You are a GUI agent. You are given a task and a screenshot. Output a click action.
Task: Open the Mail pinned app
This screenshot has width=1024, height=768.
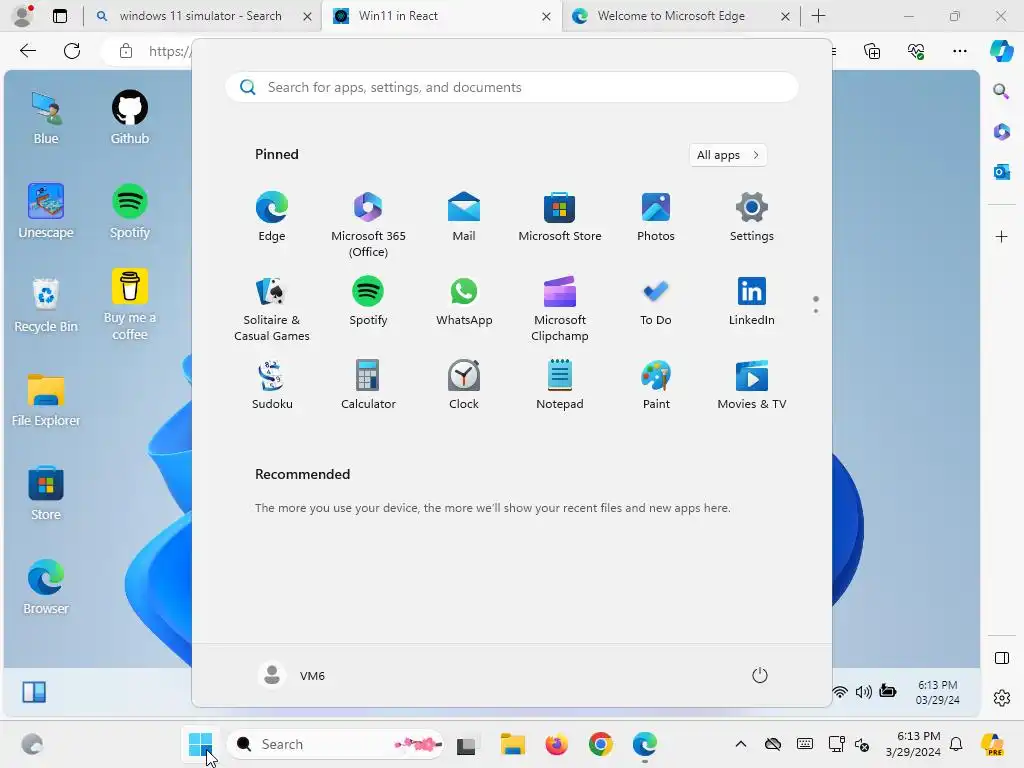[464, 217]
